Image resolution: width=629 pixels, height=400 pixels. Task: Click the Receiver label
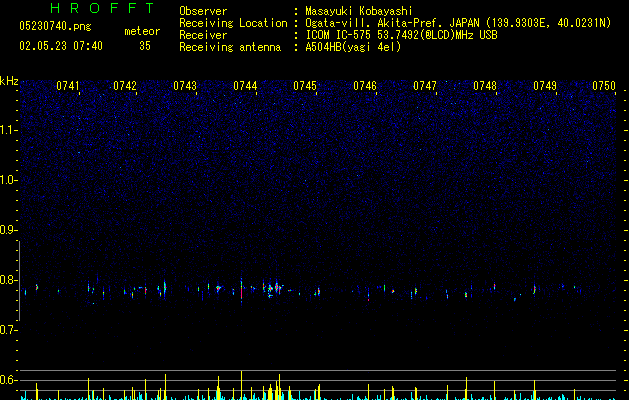point(203,35)
